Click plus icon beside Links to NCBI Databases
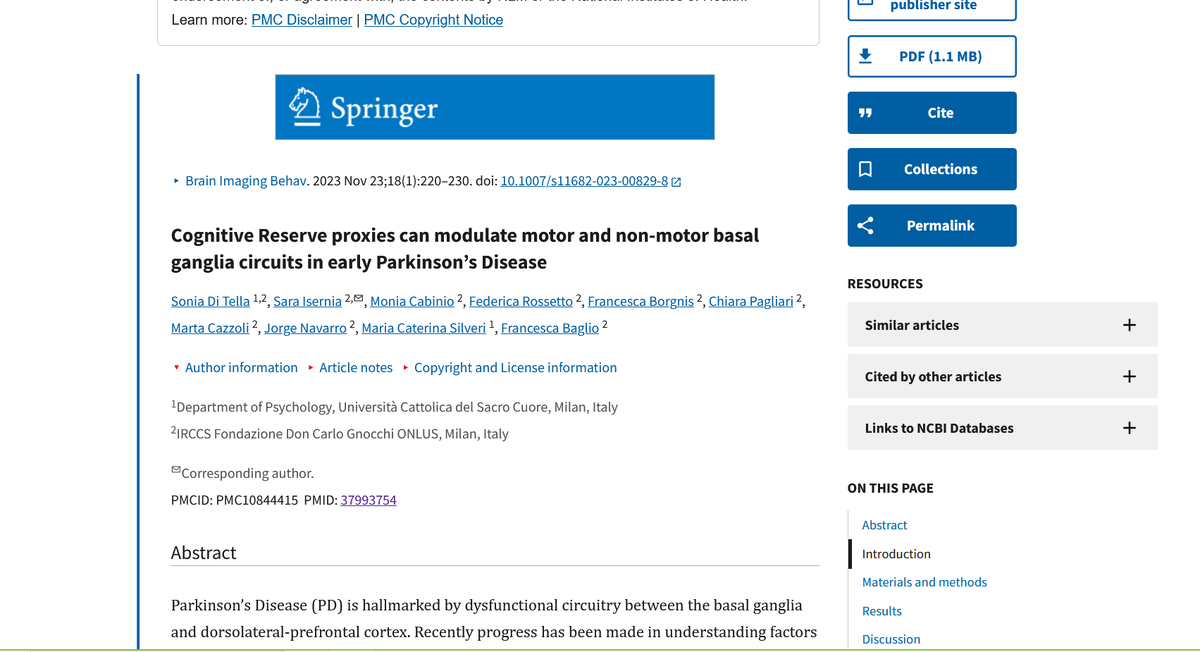This screenshot has height=652, width=1200. 1129,427
